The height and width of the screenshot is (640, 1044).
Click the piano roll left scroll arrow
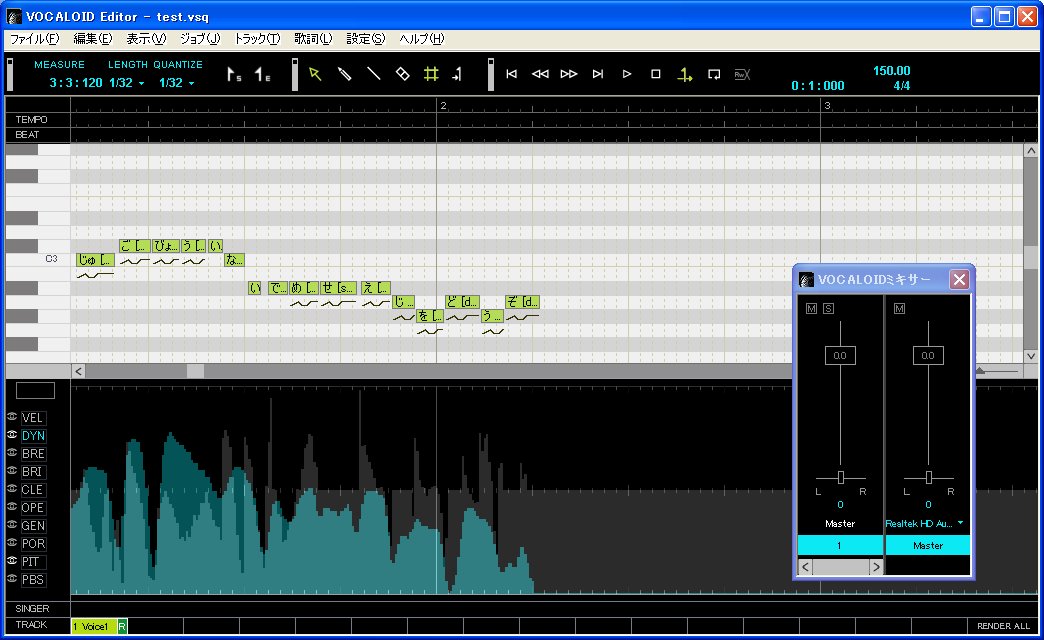pyautogui.click(x=79, y=371)
